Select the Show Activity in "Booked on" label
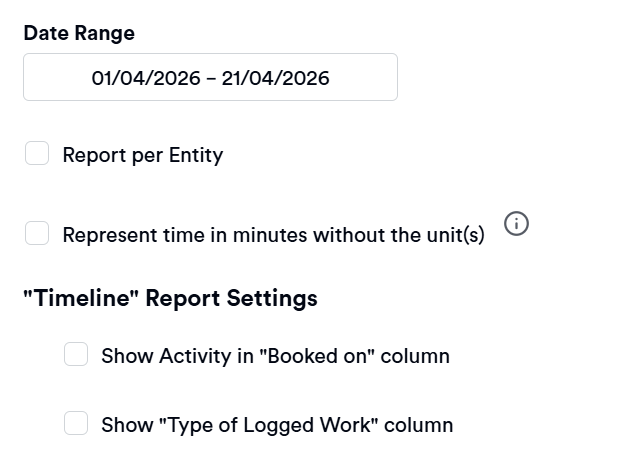 pyautogui.click(x=275, y=356)
